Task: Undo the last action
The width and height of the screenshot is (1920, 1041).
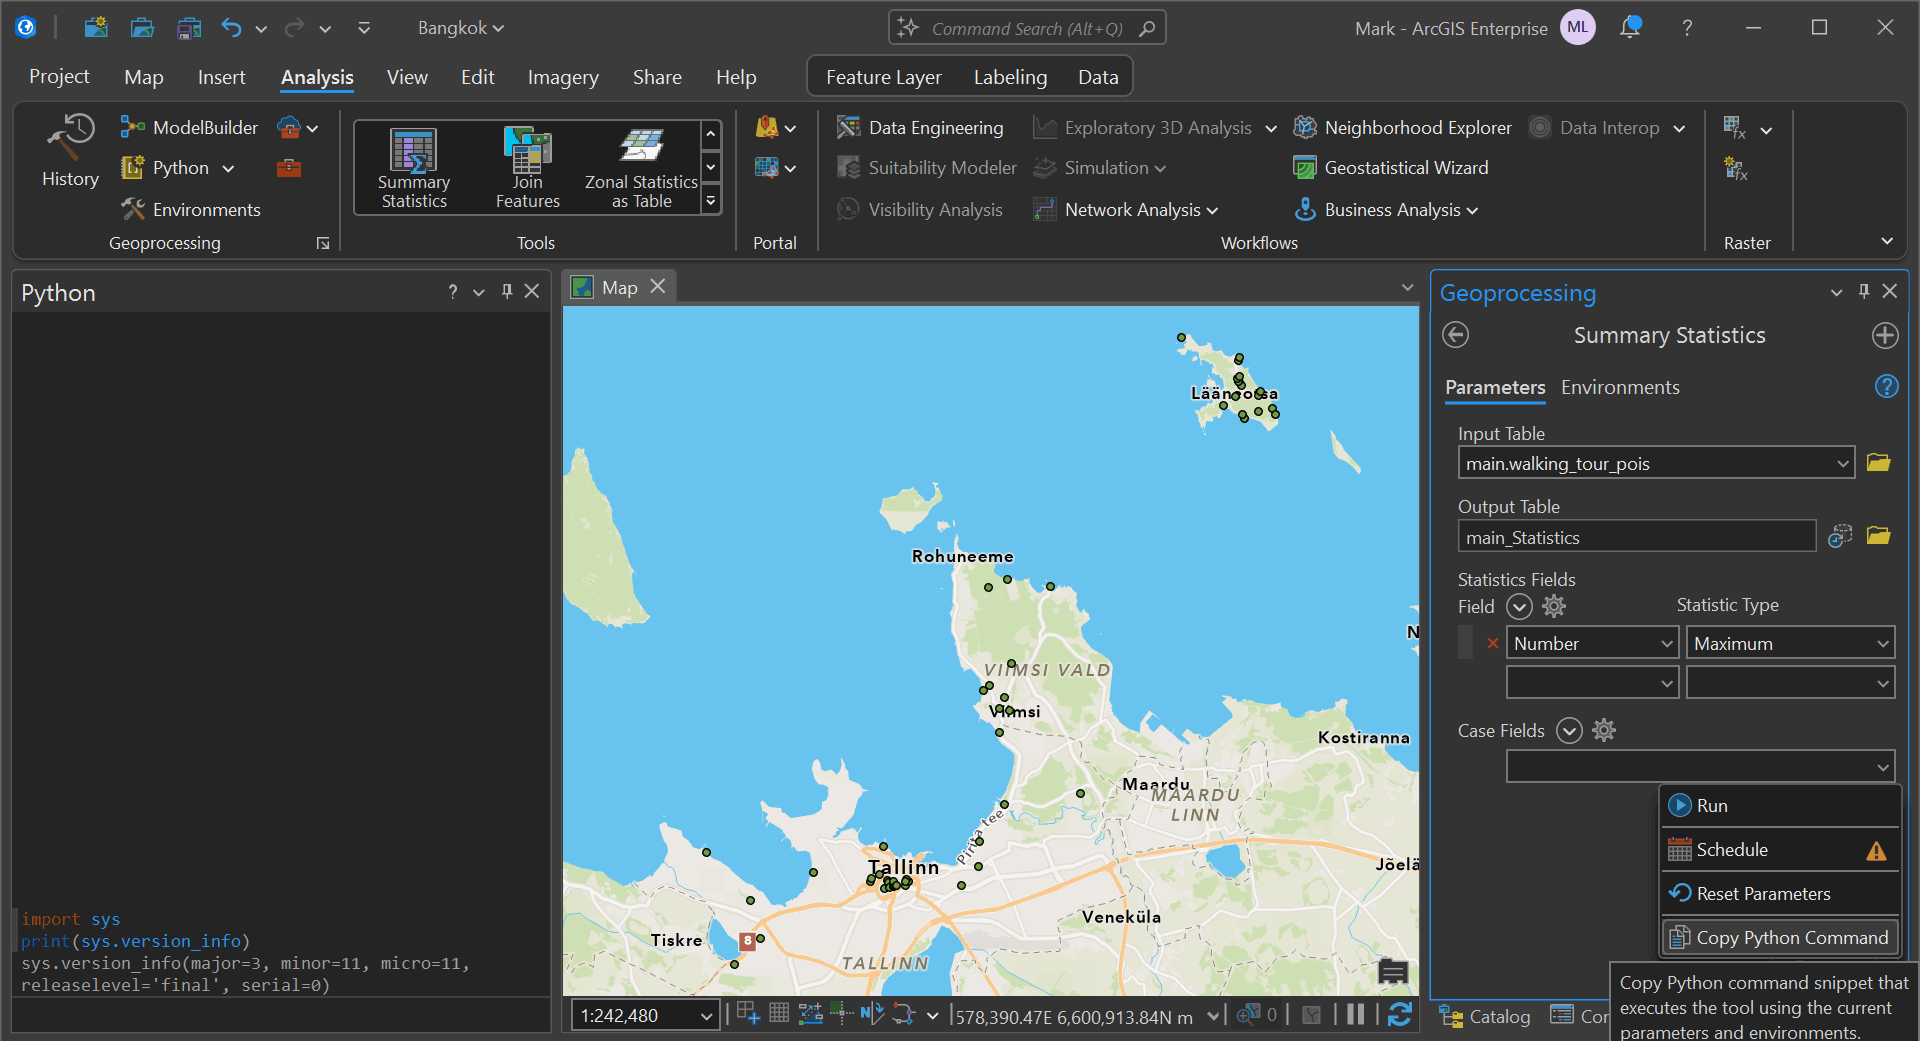Action: click(232, 28)
